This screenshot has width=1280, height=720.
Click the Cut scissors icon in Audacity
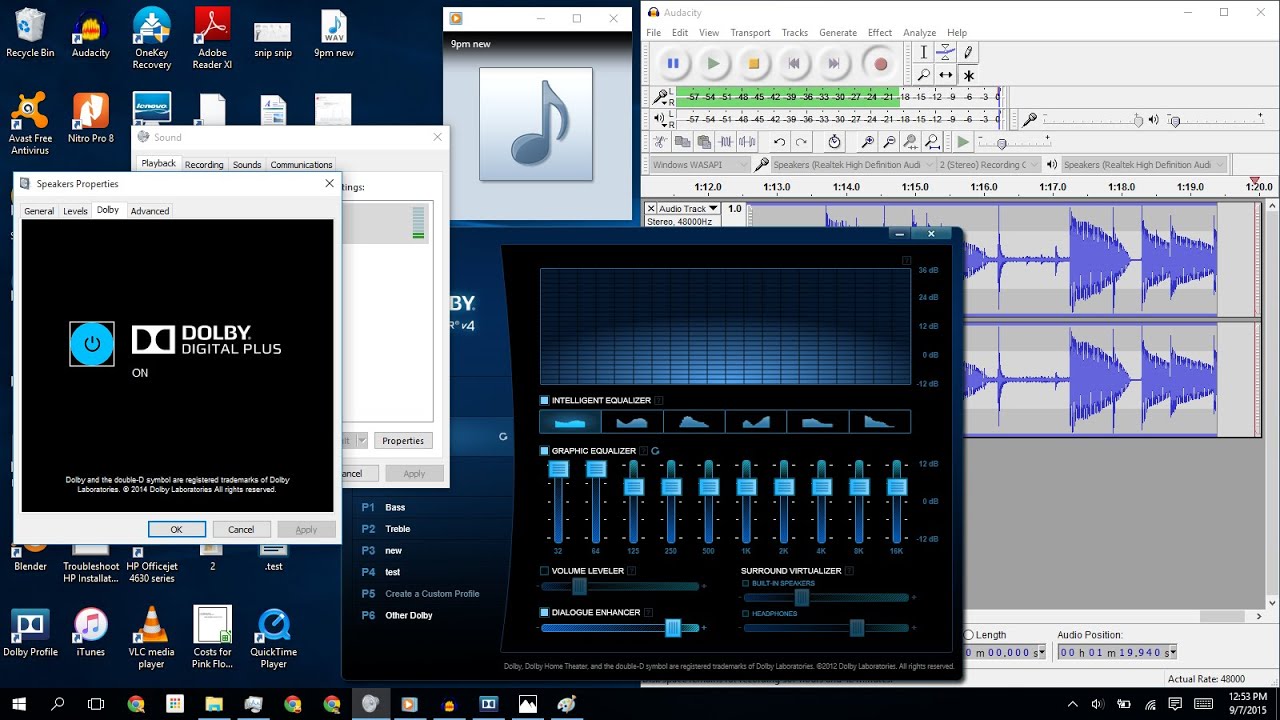(x=661, y=142)
